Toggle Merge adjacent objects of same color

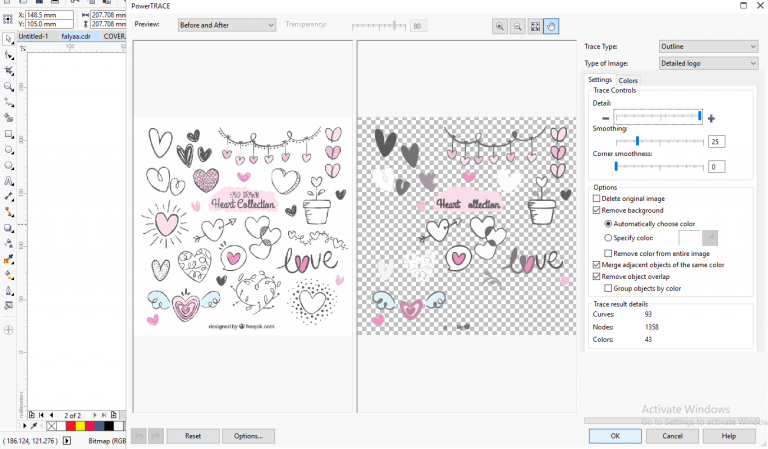click(x=596, y=264)
